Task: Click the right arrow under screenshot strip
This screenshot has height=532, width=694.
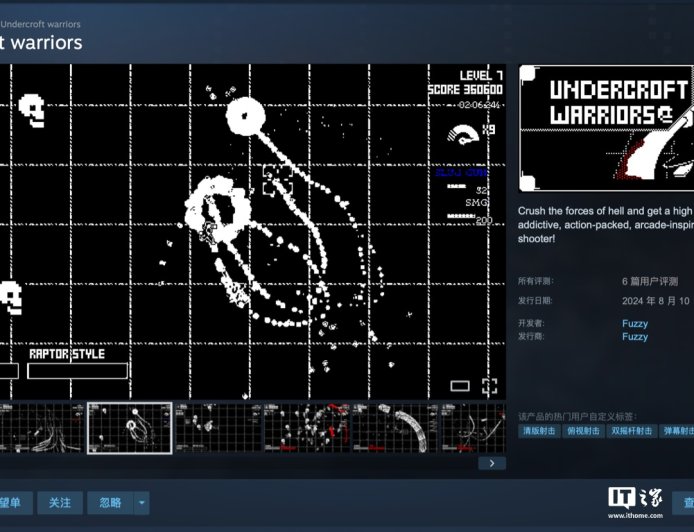Action: point(492,463)
